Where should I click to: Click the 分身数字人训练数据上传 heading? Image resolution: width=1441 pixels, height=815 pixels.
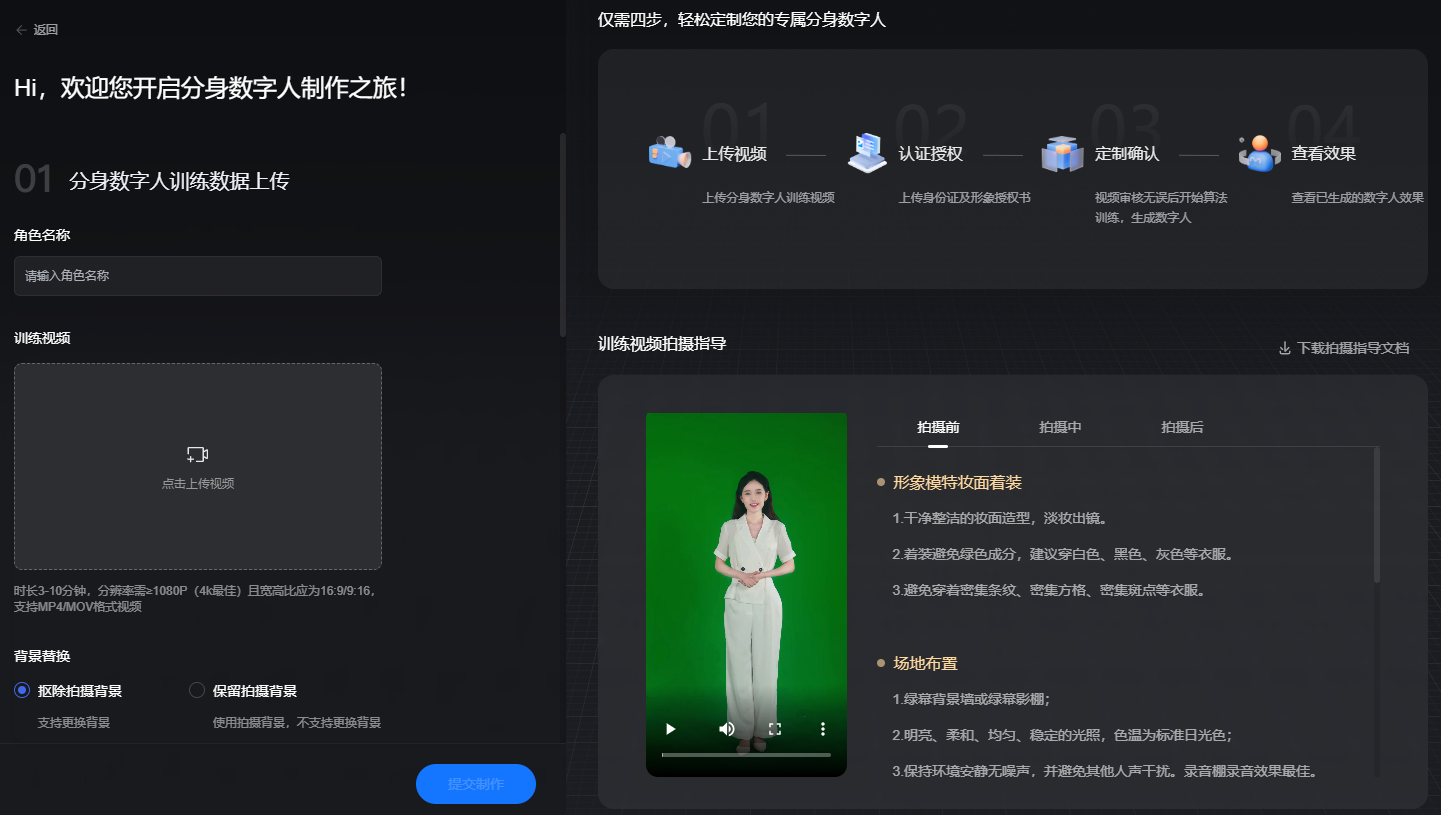pyautogui.click(x=179, y=181)
